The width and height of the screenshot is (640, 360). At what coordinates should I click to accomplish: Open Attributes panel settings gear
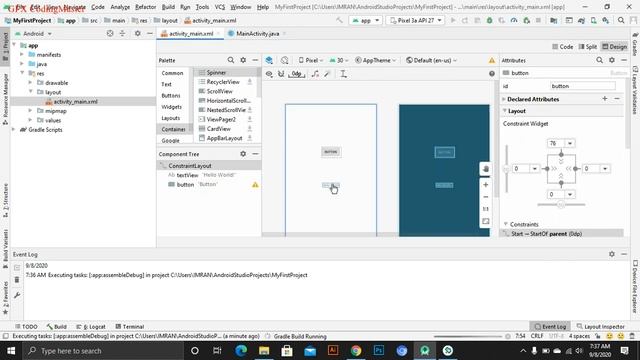tap(612, 60)
